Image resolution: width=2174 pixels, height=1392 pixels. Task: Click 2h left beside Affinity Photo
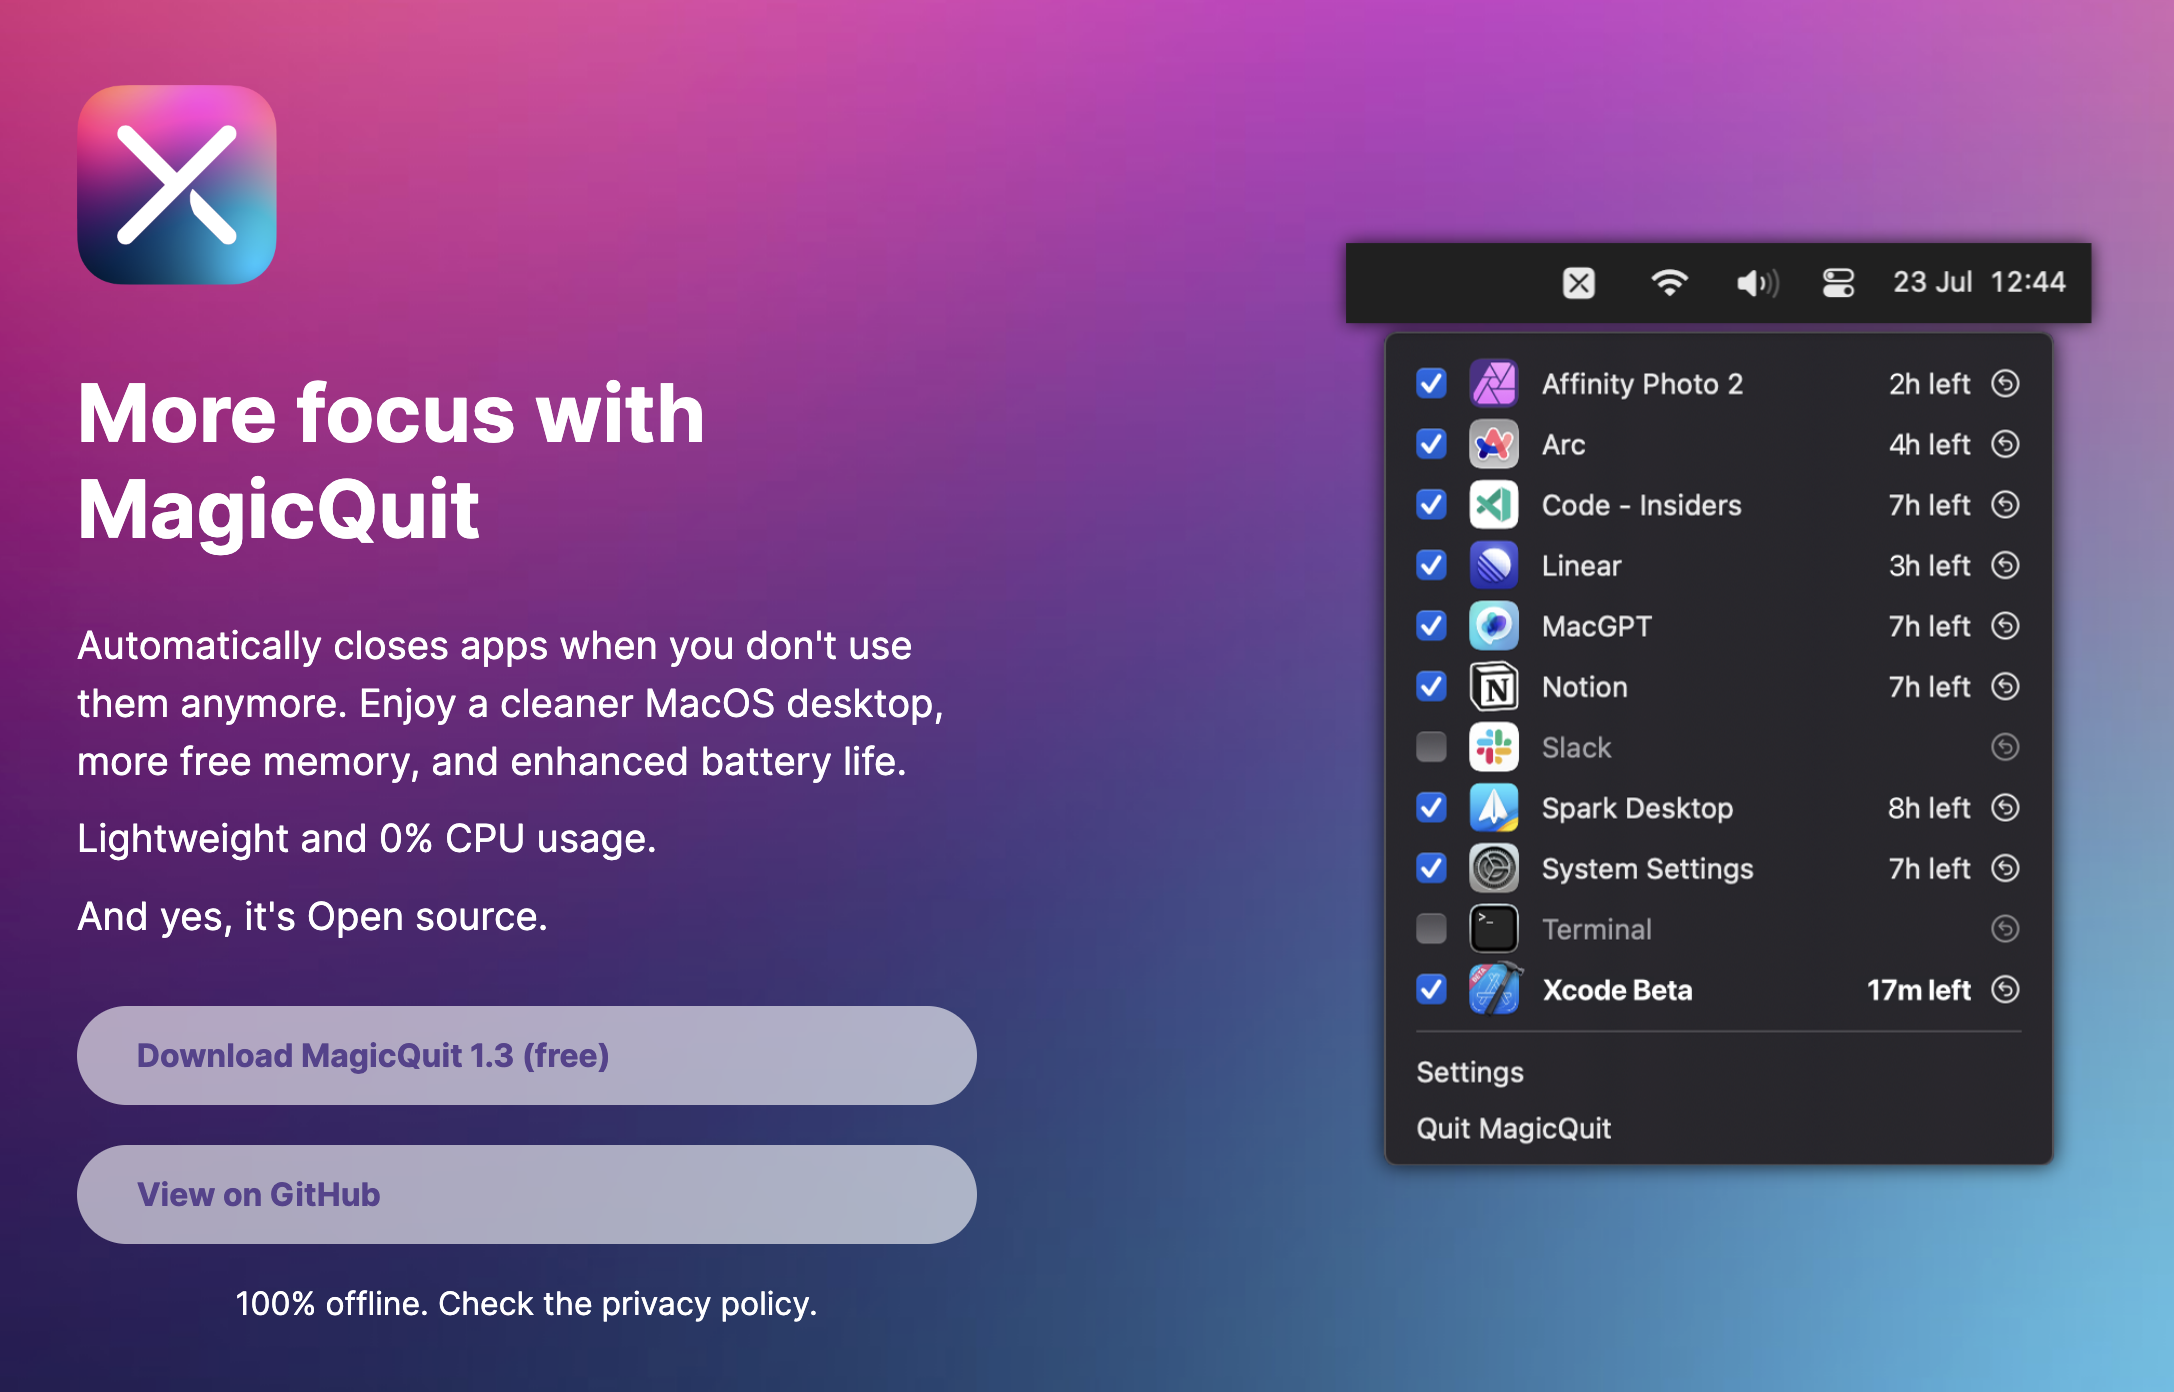(x=1929, y=384)
